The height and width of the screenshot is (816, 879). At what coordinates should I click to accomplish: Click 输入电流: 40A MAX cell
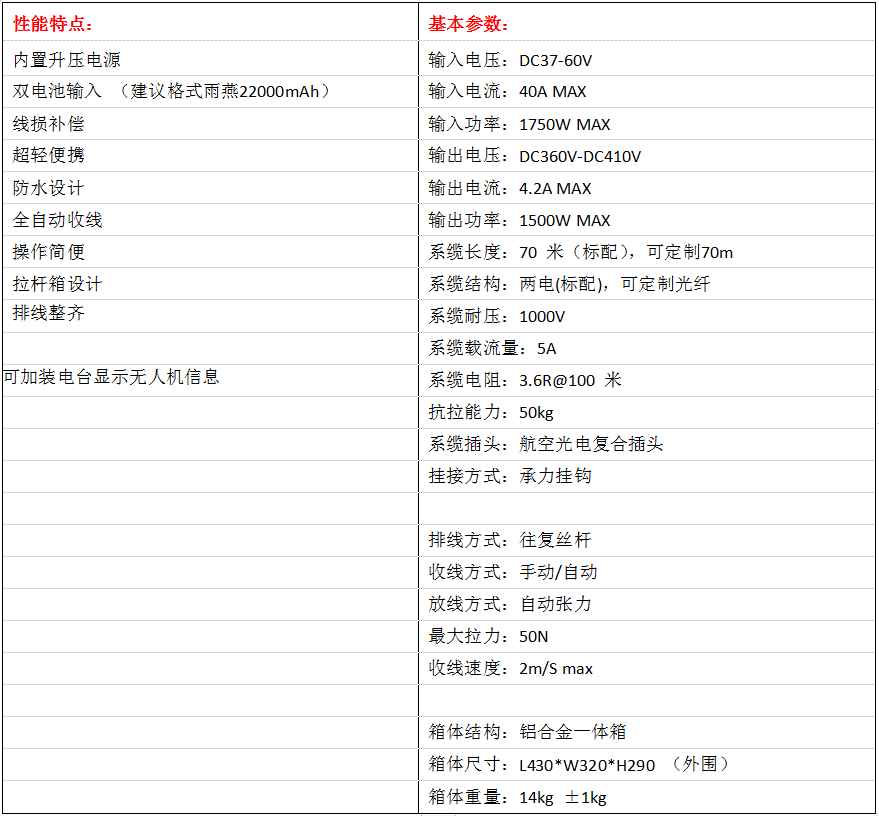click(x=646, y=91)
